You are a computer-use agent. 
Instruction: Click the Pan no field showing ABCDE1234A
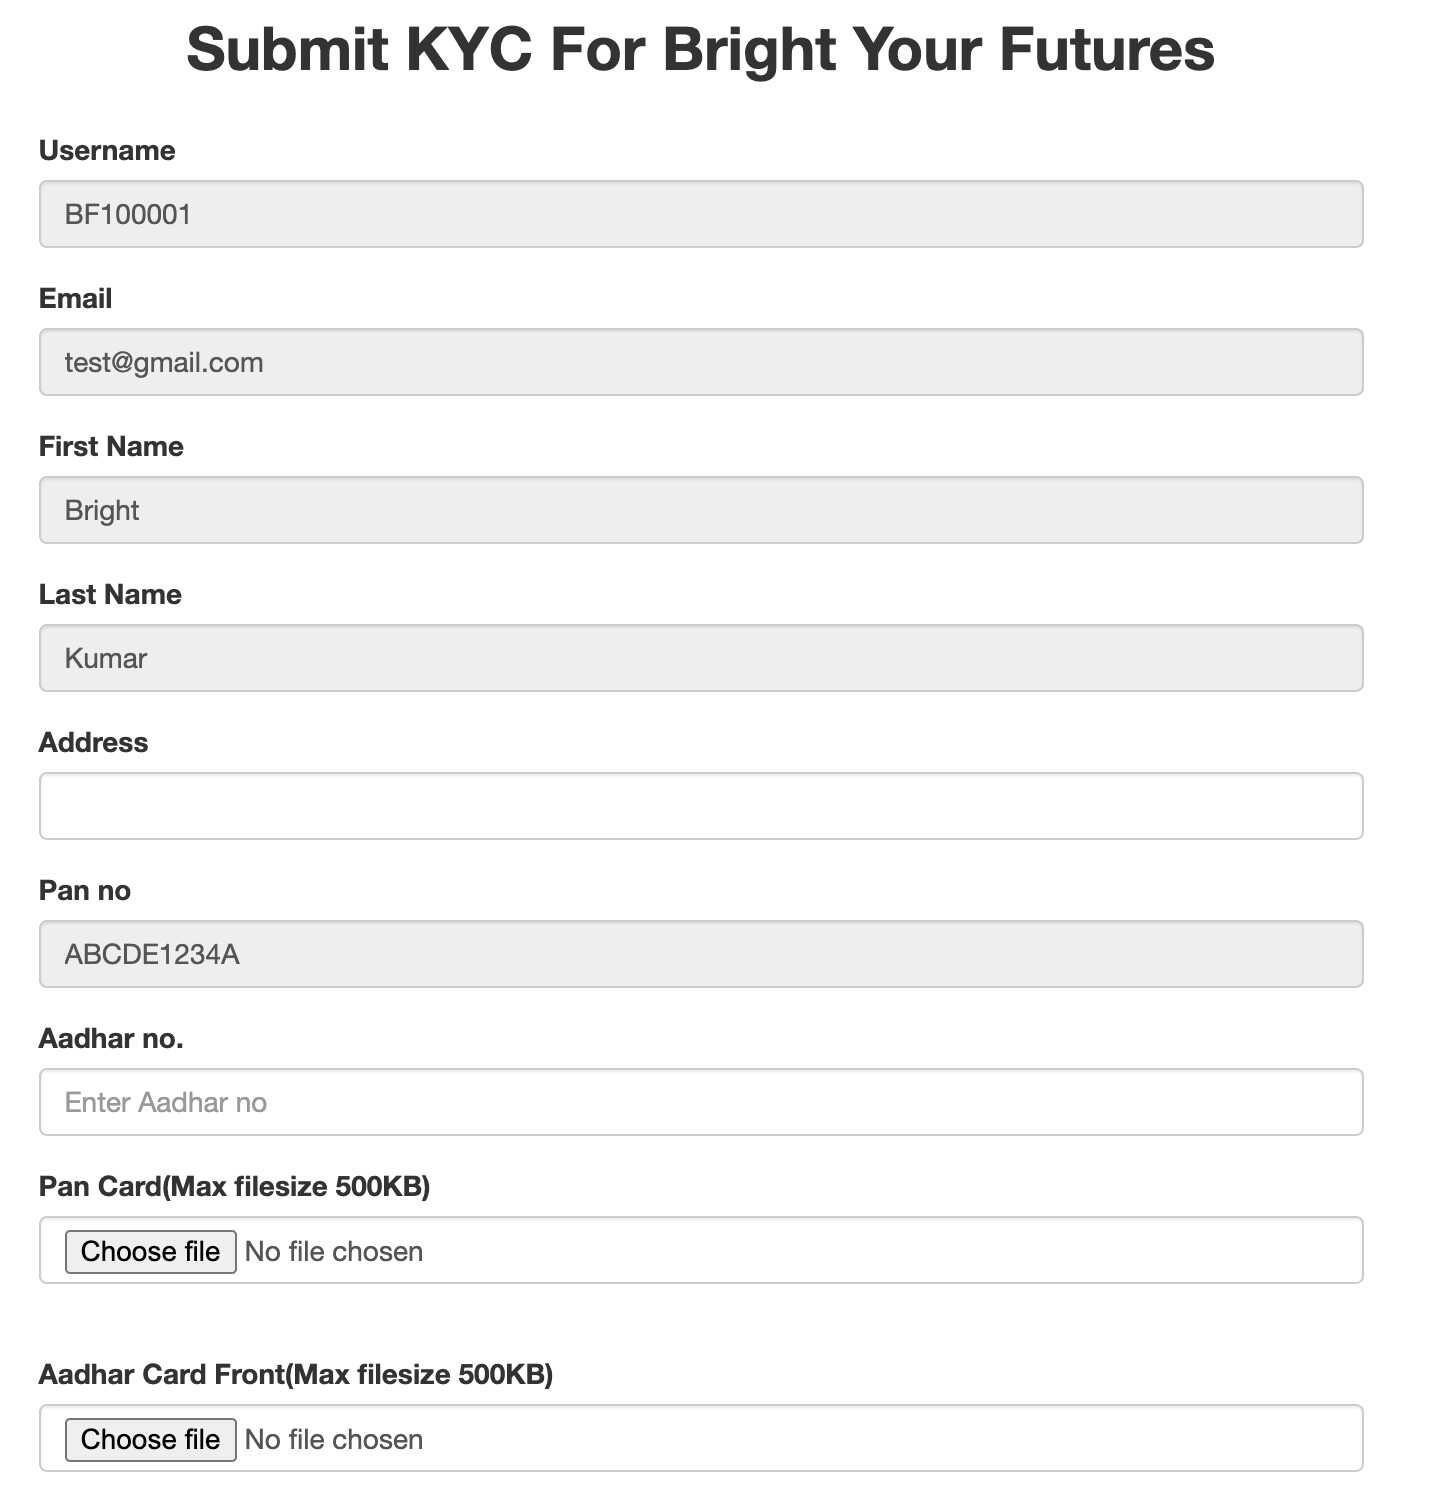[x=700, y=954]
